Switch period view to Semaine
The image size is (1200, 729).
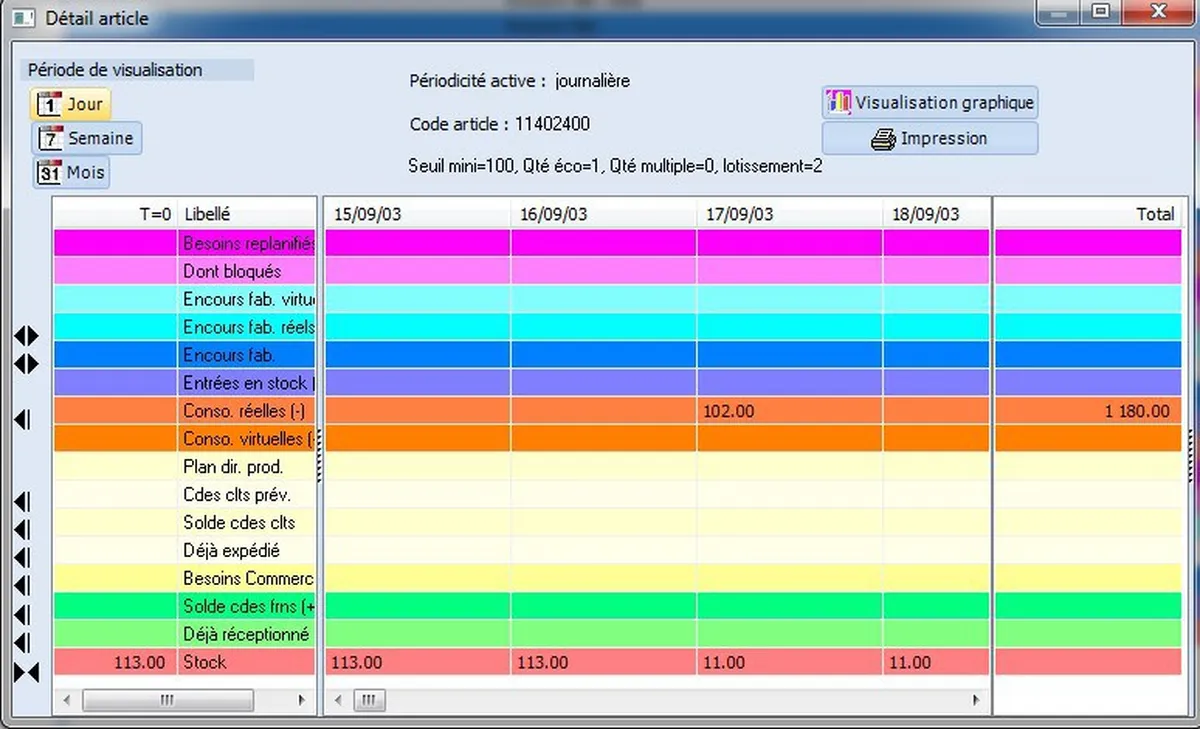coord(87,138)
